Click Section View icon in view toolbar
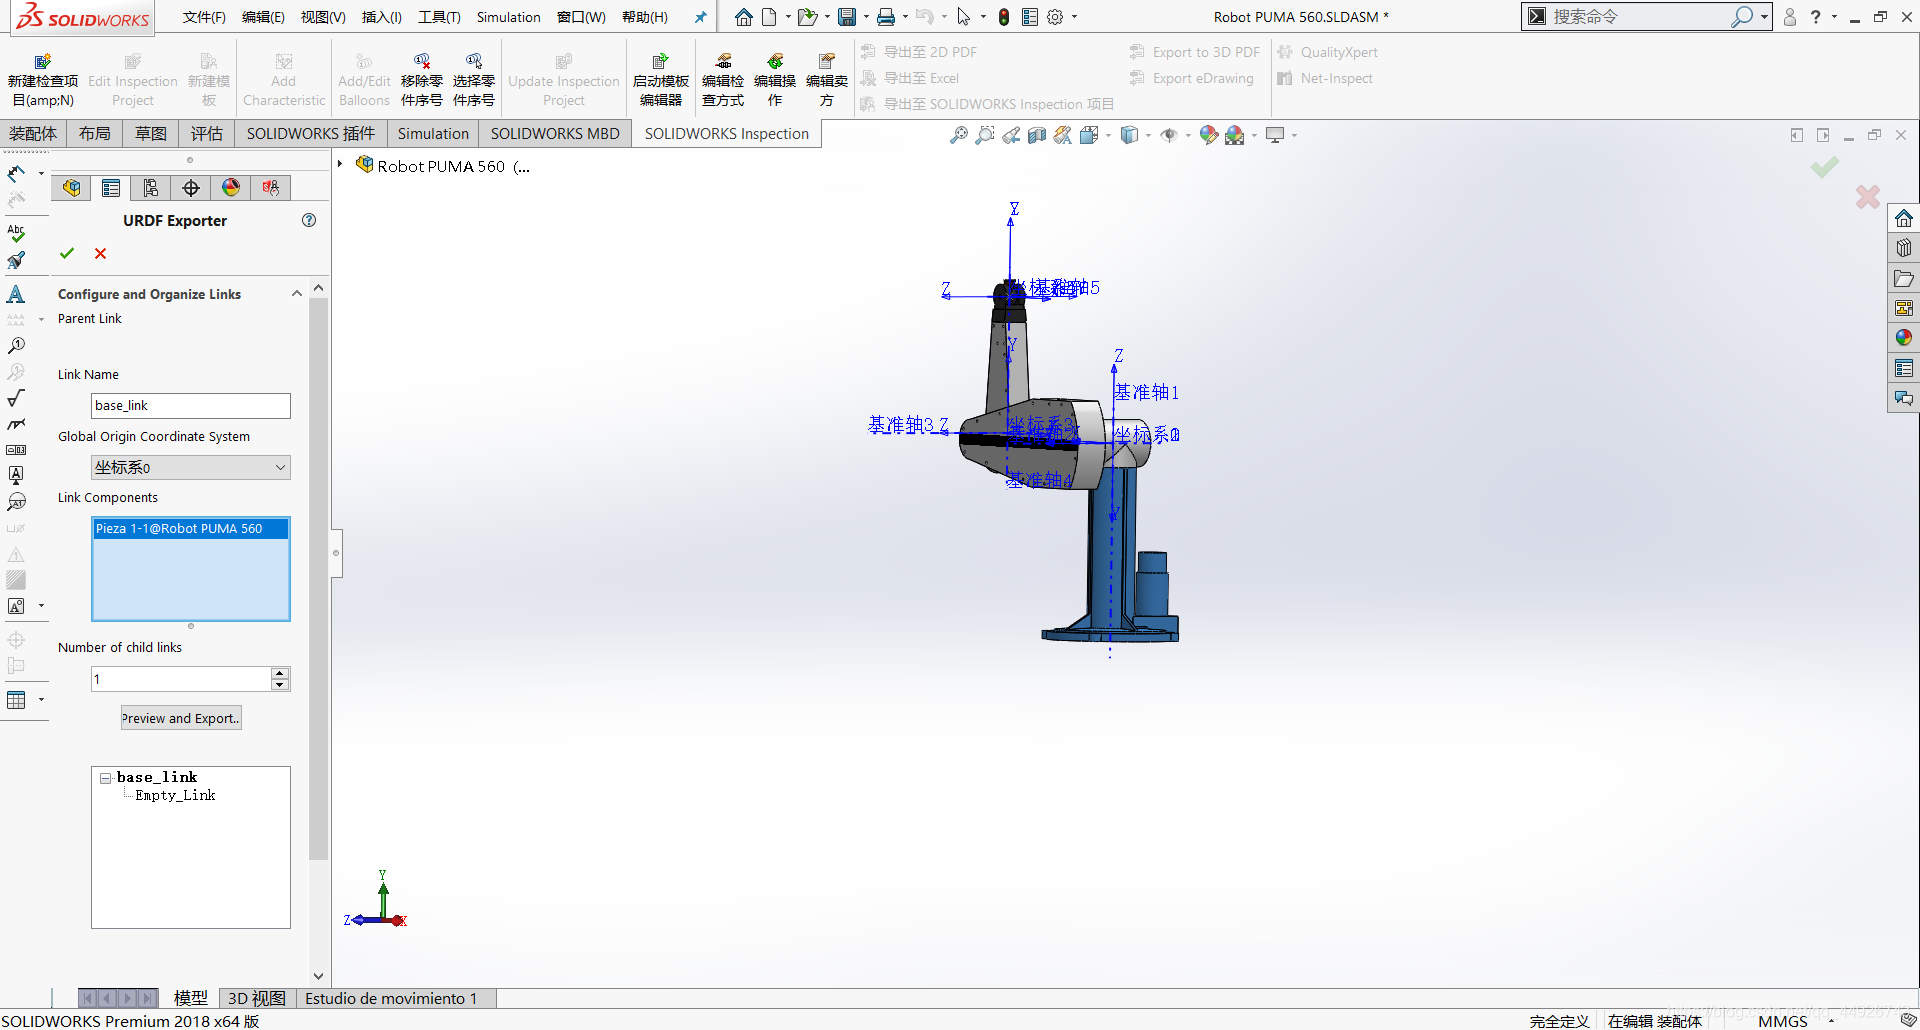Viewport: 1920px width, 1030px height. pos(1037,135)
